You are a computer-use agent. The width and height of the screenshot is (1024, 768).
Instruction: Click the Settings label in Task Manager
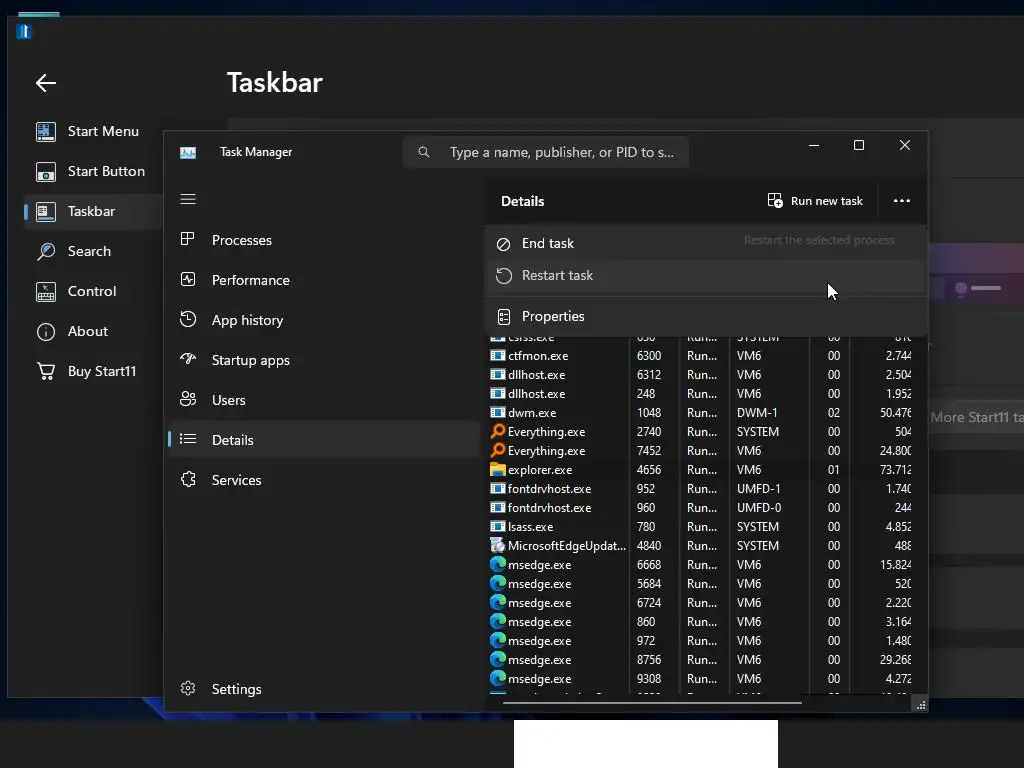(x=236, y=689)
